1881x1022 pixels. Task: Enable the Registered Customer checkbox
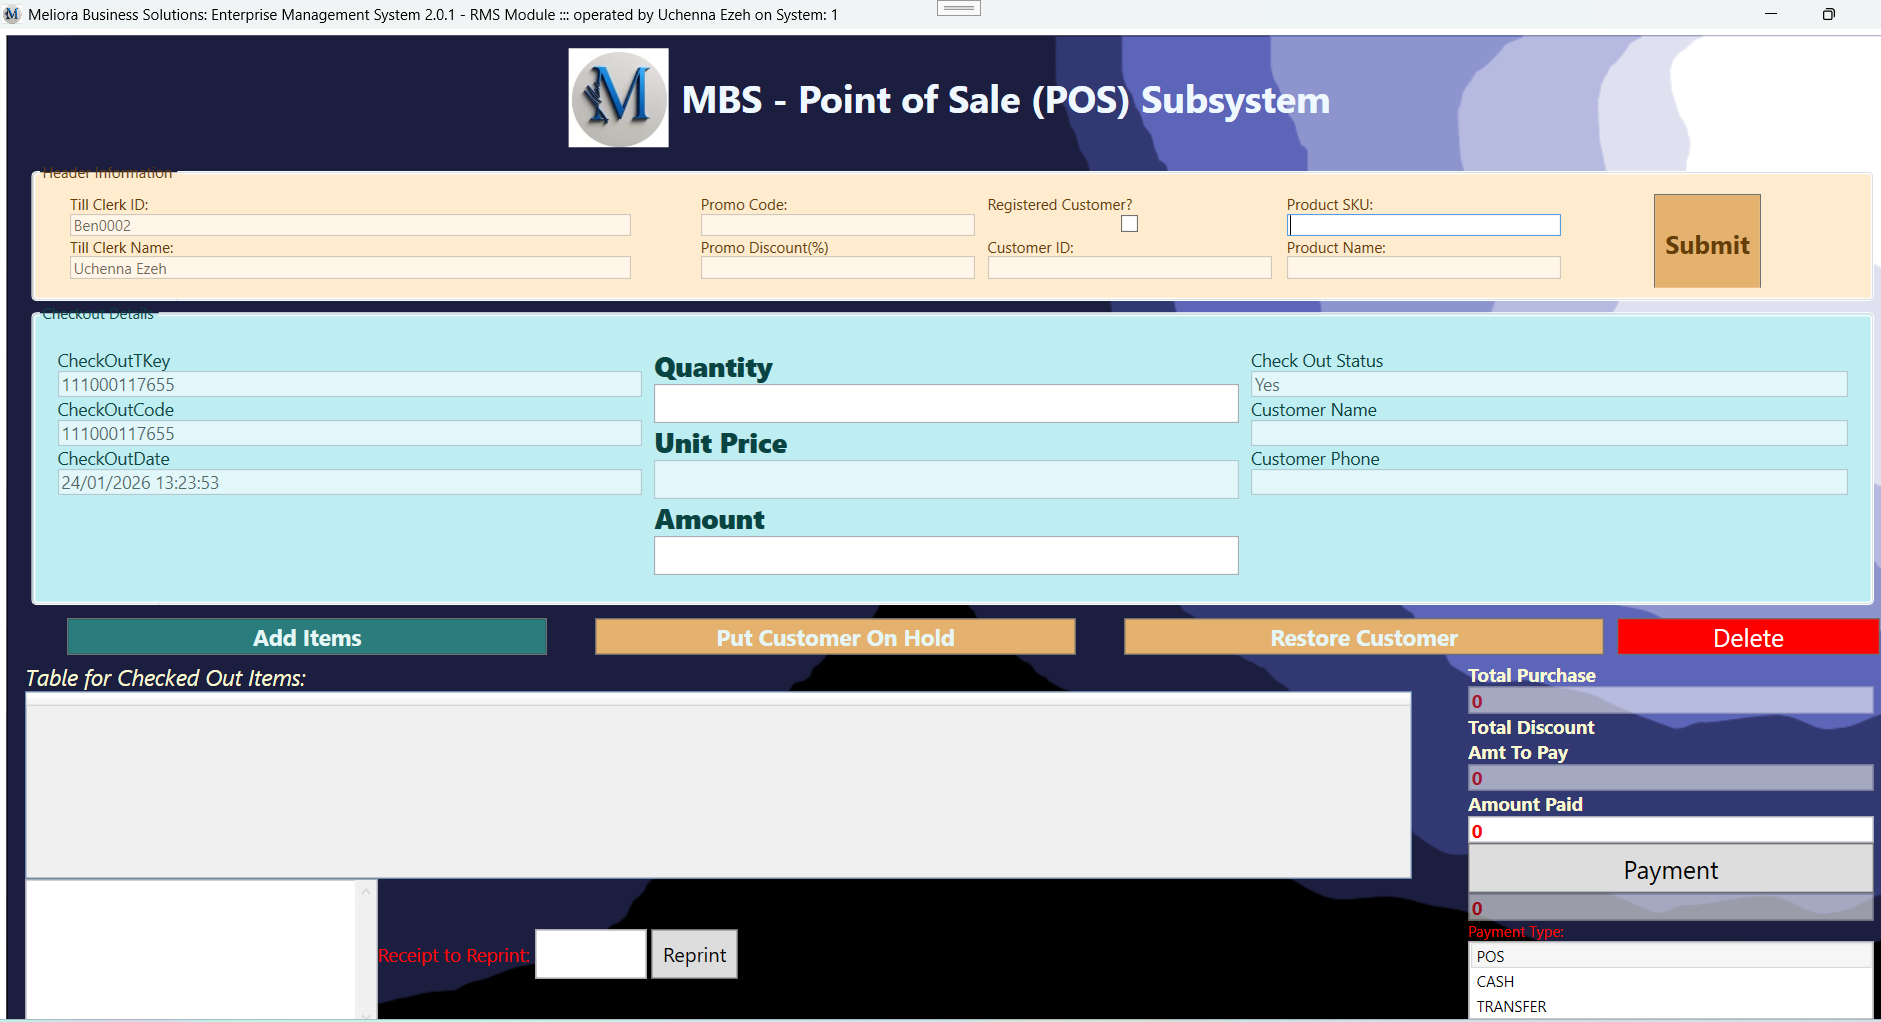1129,223
